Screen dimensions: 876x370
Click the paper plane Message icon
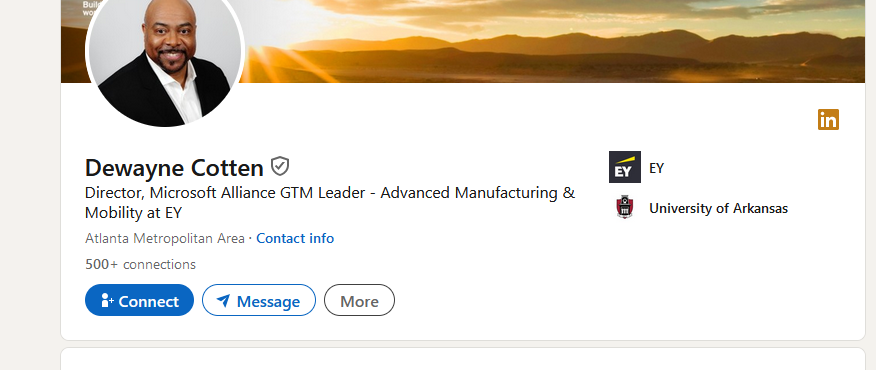[223, 301]
